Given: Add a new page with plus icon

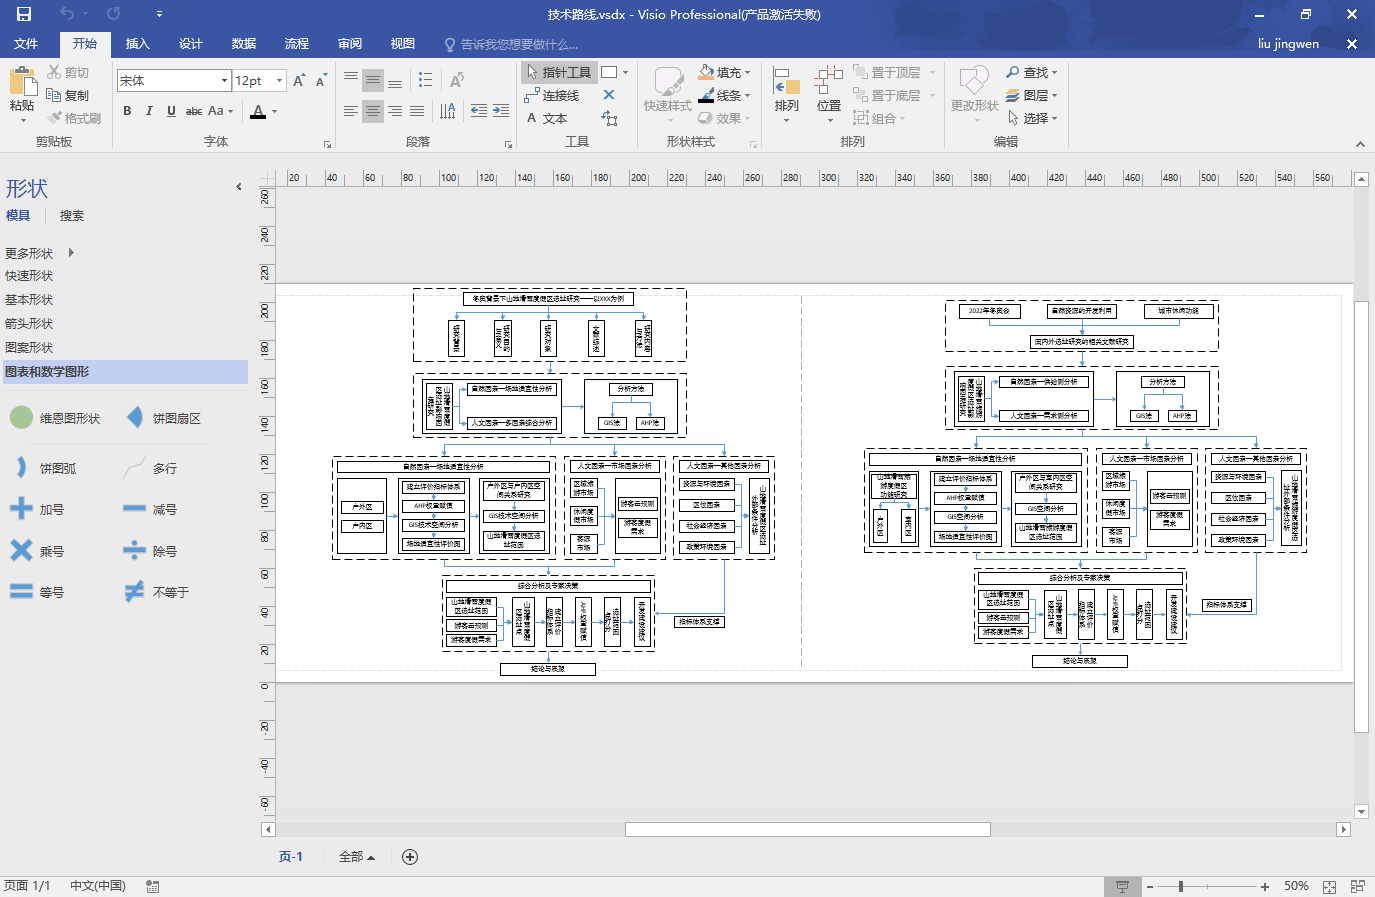Looking at the screenshot, I should point(409,857).
